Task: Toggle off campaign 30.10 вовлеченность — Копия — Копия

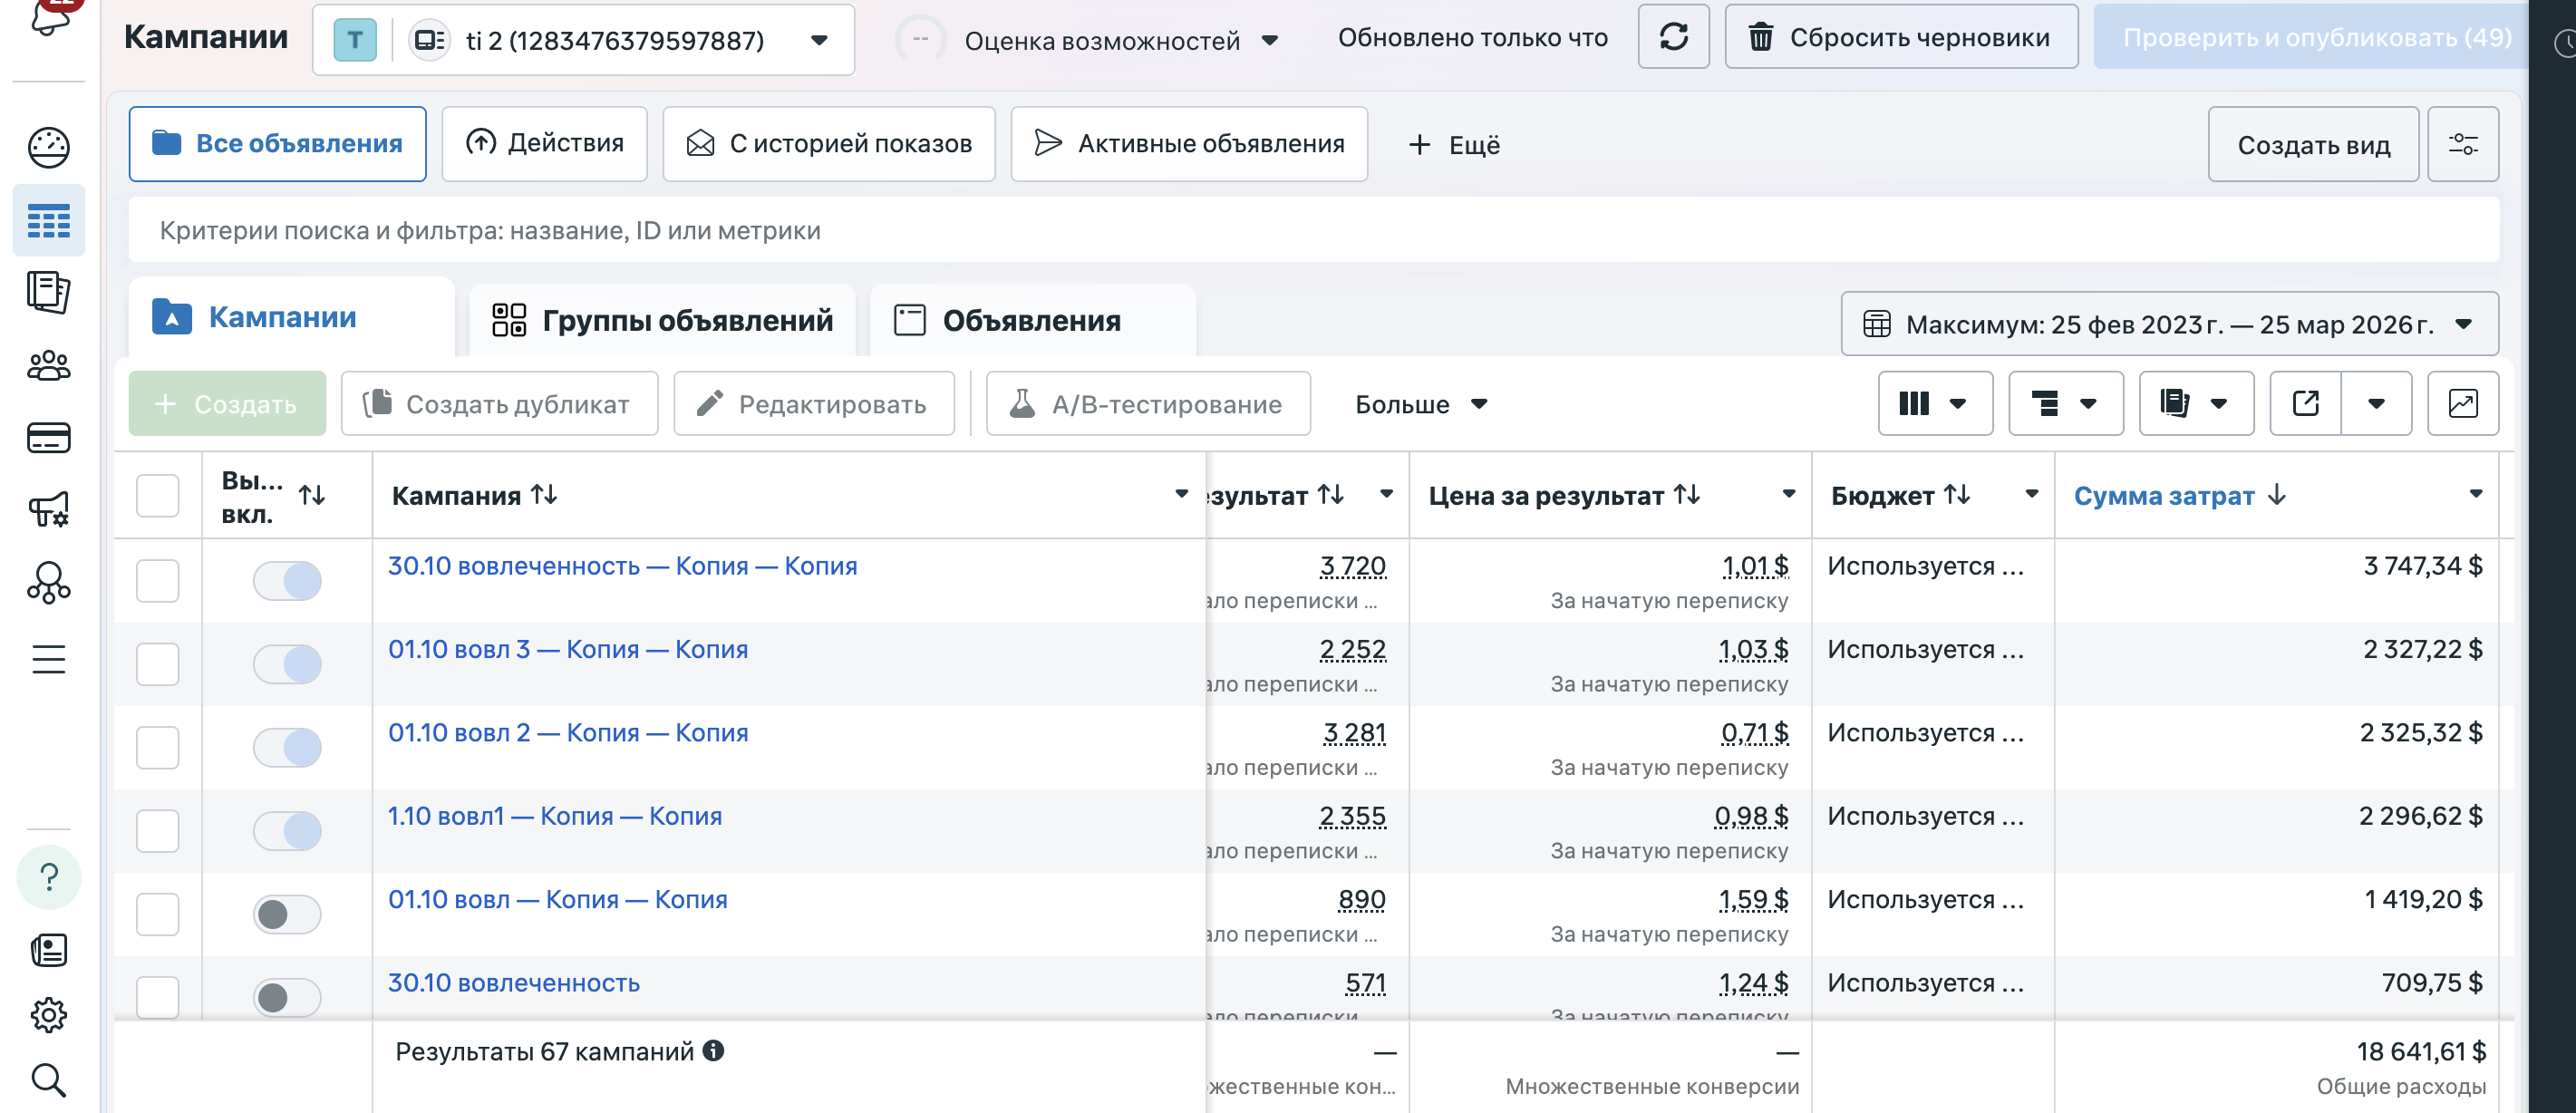Action: 287,581
